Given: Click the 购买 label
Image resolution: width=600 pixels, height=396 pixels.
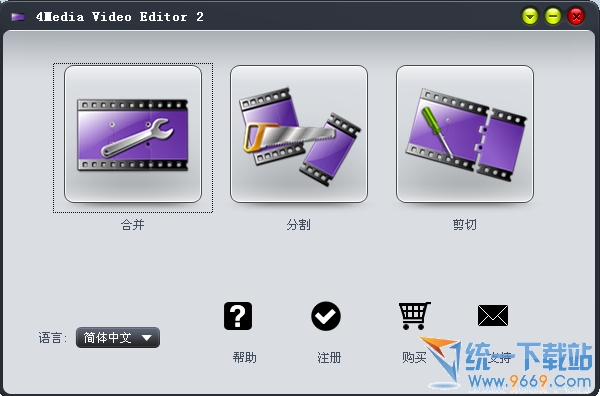Looking at the screenshot, I should tap(414, 358).
